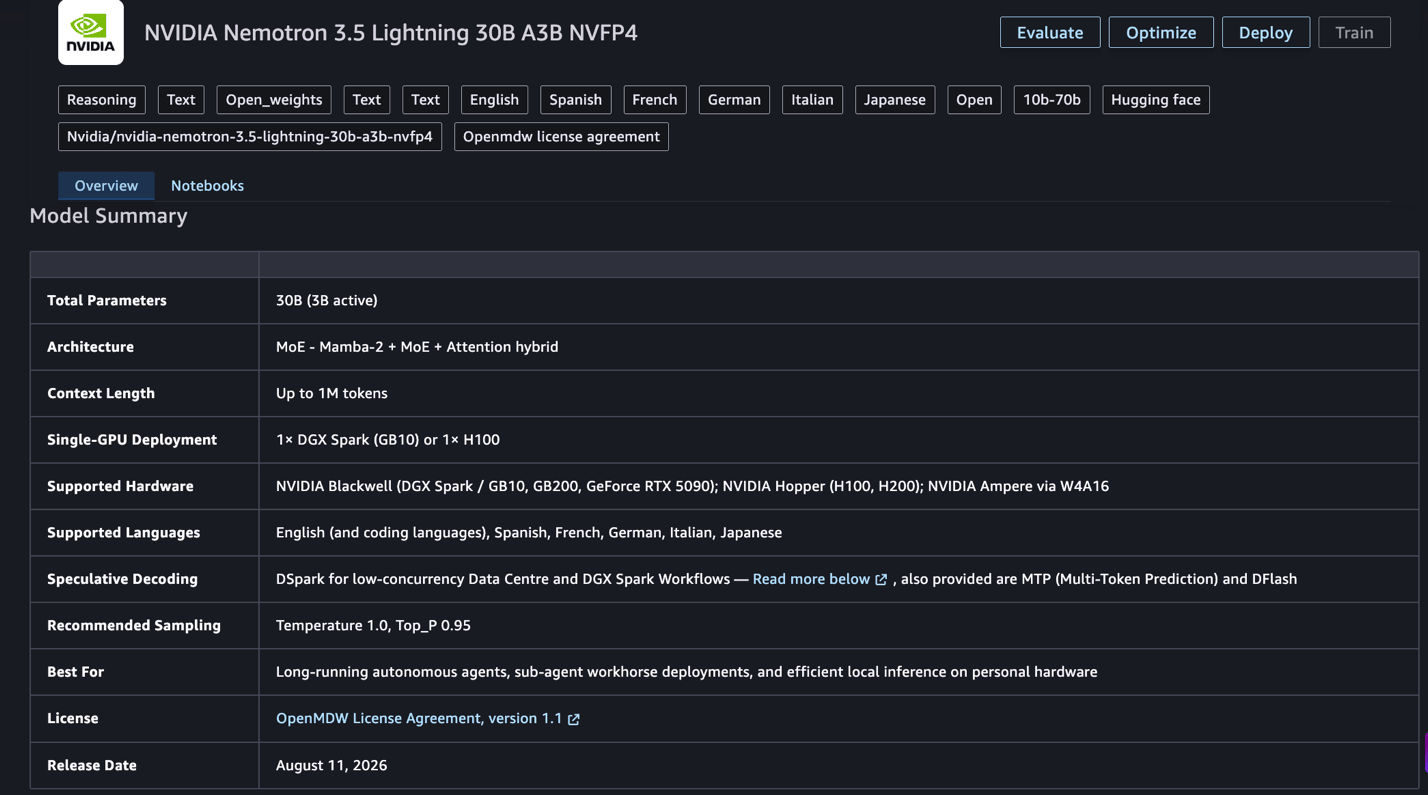The height and width of the screenshot is (795, 1428).
Task: Follow the Read more below link
Action: (x=811, y=579)
